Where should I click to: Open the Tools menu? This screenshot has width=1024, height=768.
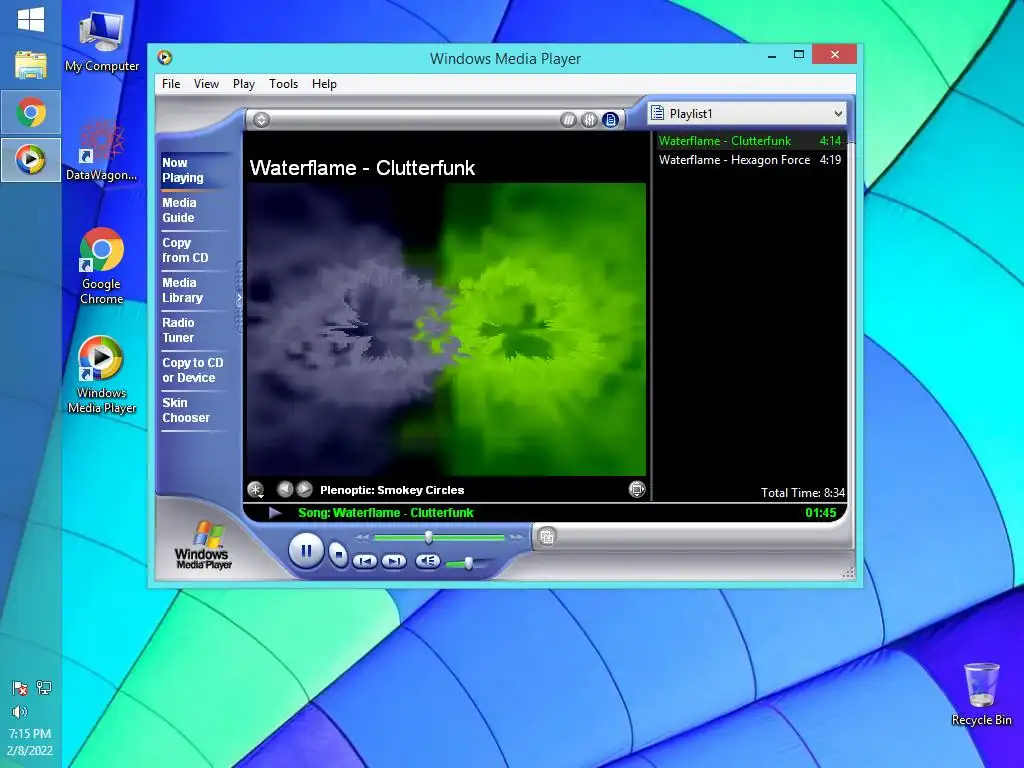point(283,84)
